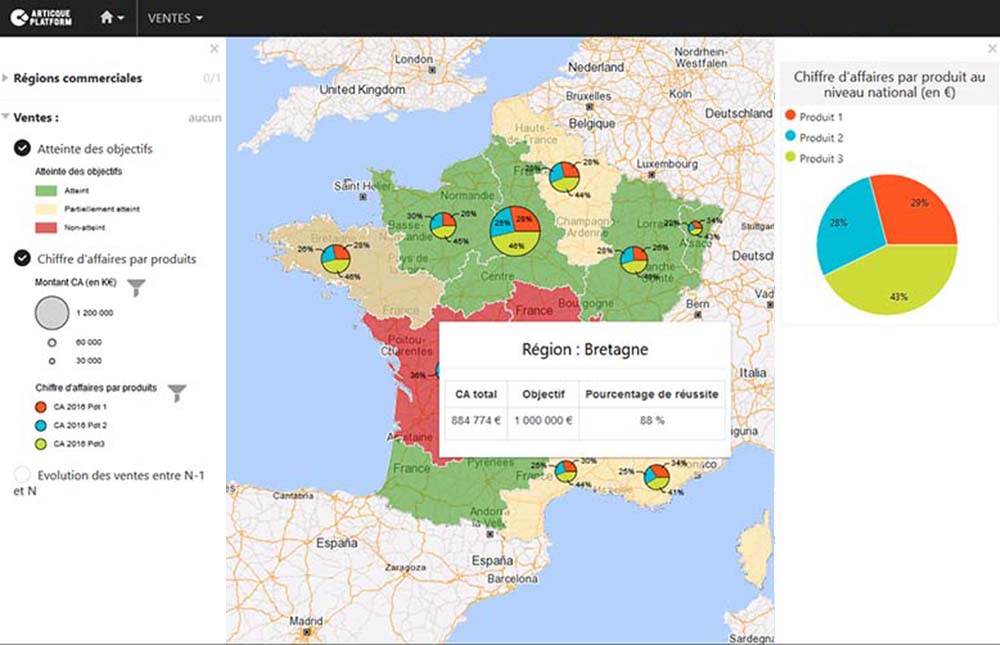This screenshot has height=645, width=1000.
Task: Click the Bern label on the map
Action: coord(697,304)
